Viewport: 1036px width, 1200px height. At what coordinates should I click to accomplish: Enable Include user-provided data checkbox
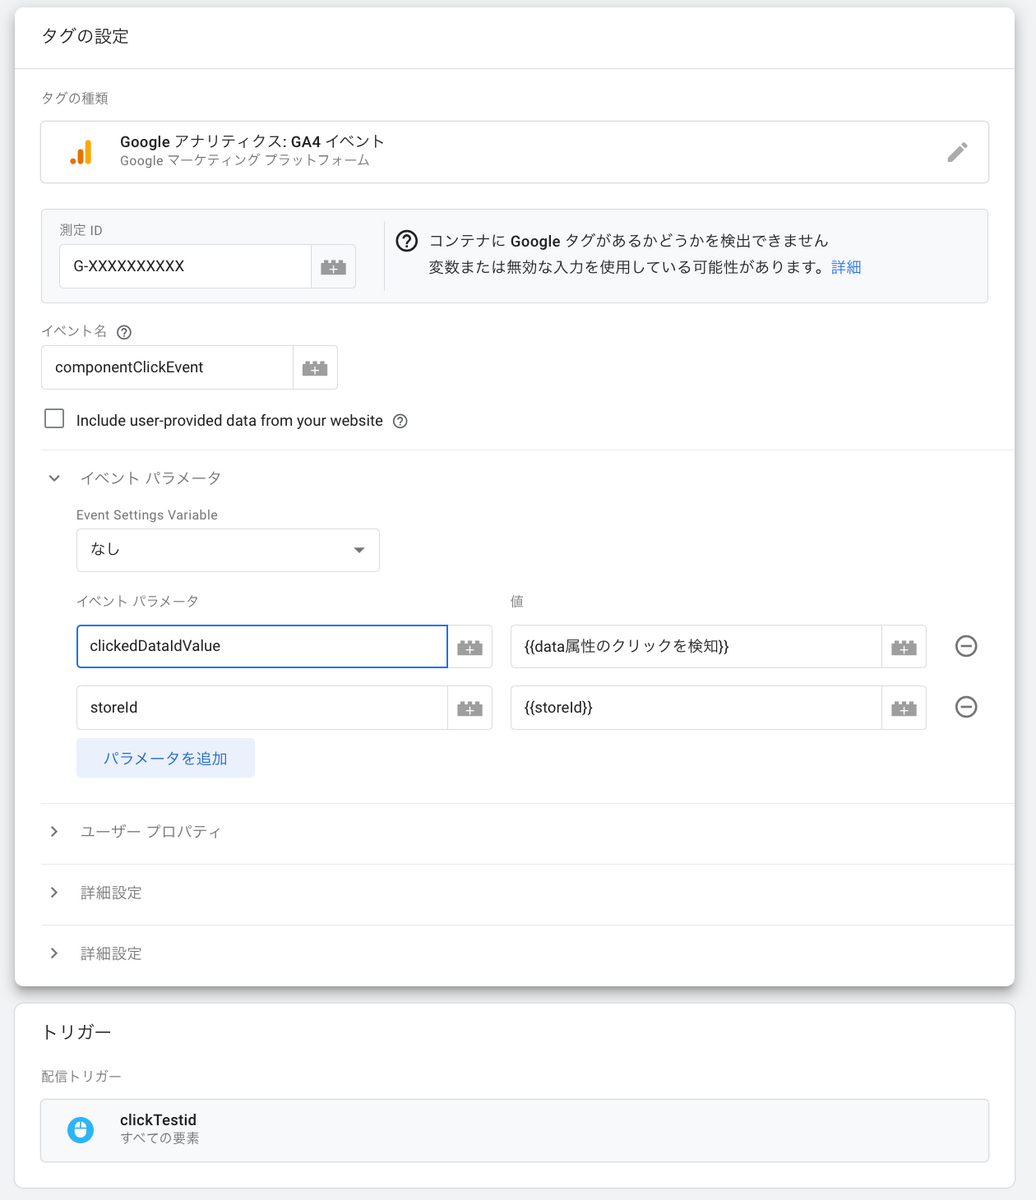(x=54, y=419)
